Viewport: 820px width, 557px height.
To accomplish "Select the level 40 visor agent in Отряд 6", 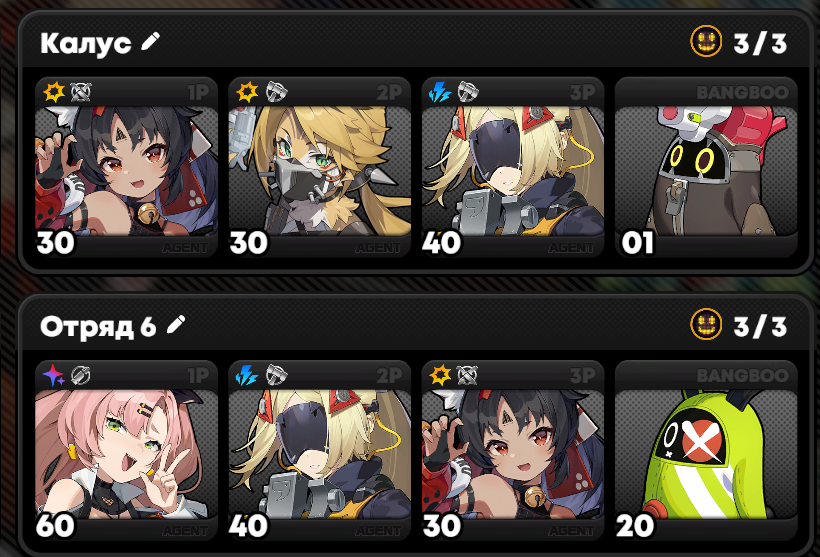I will (x=320, y=450).
